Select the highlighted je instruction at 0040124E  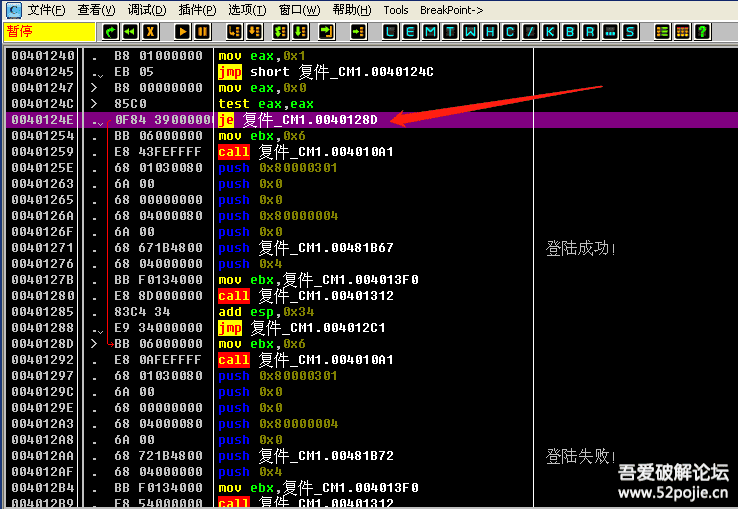pos(300,119)
